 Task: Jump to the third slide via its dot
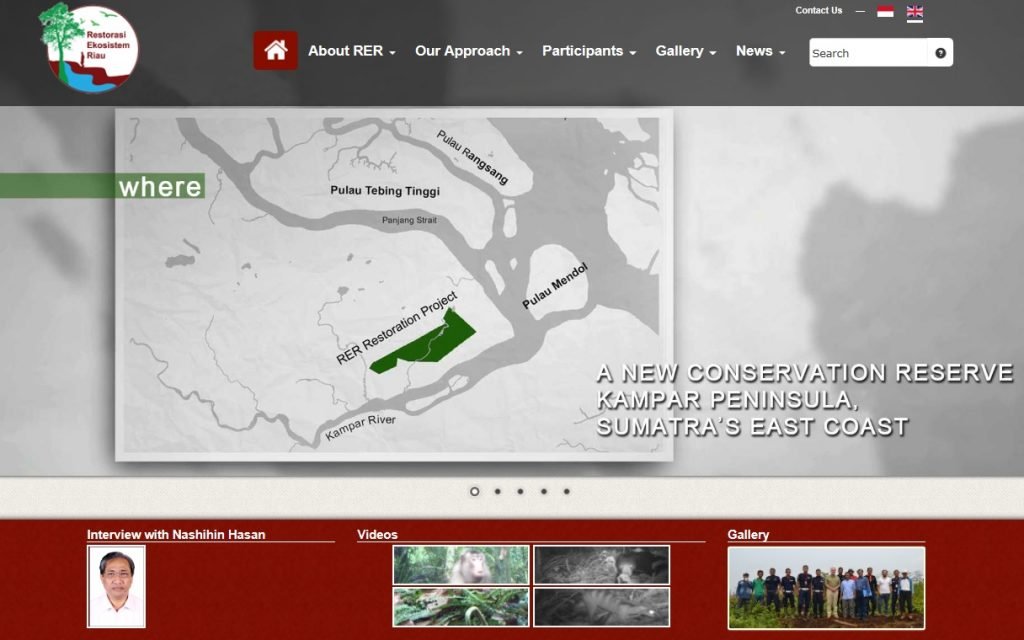coord(519,492)
